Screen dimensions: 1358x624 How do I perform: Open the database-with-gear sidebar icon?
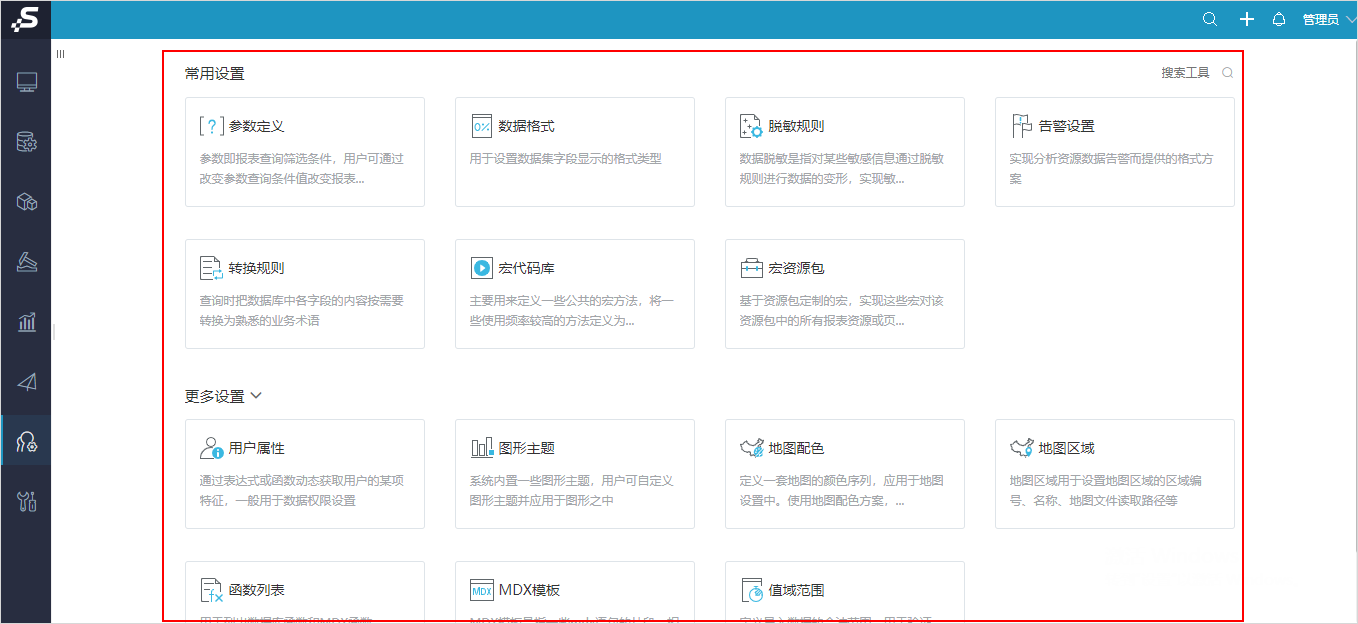point(27,142)
